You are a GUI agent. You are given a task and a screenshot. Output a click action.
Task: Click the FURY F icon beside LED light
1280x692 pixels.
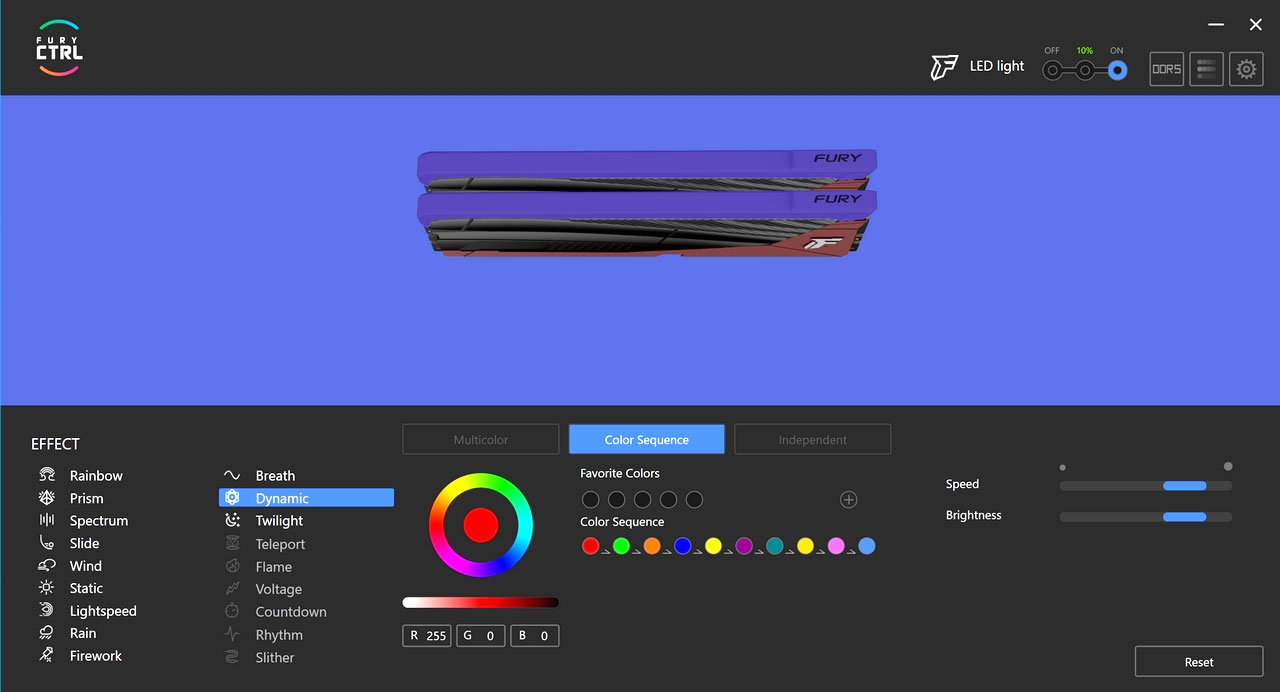944,67
